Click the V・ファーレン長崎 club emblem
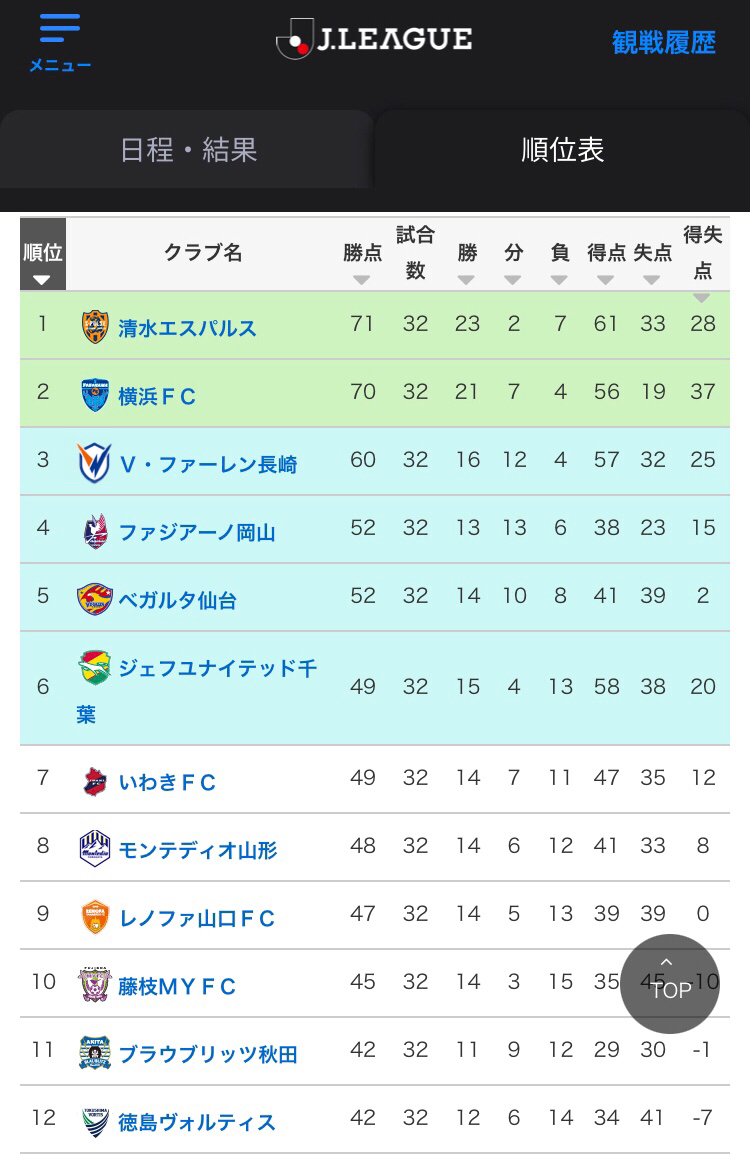This screenshot has height=1154, width=750. [95, 463]
